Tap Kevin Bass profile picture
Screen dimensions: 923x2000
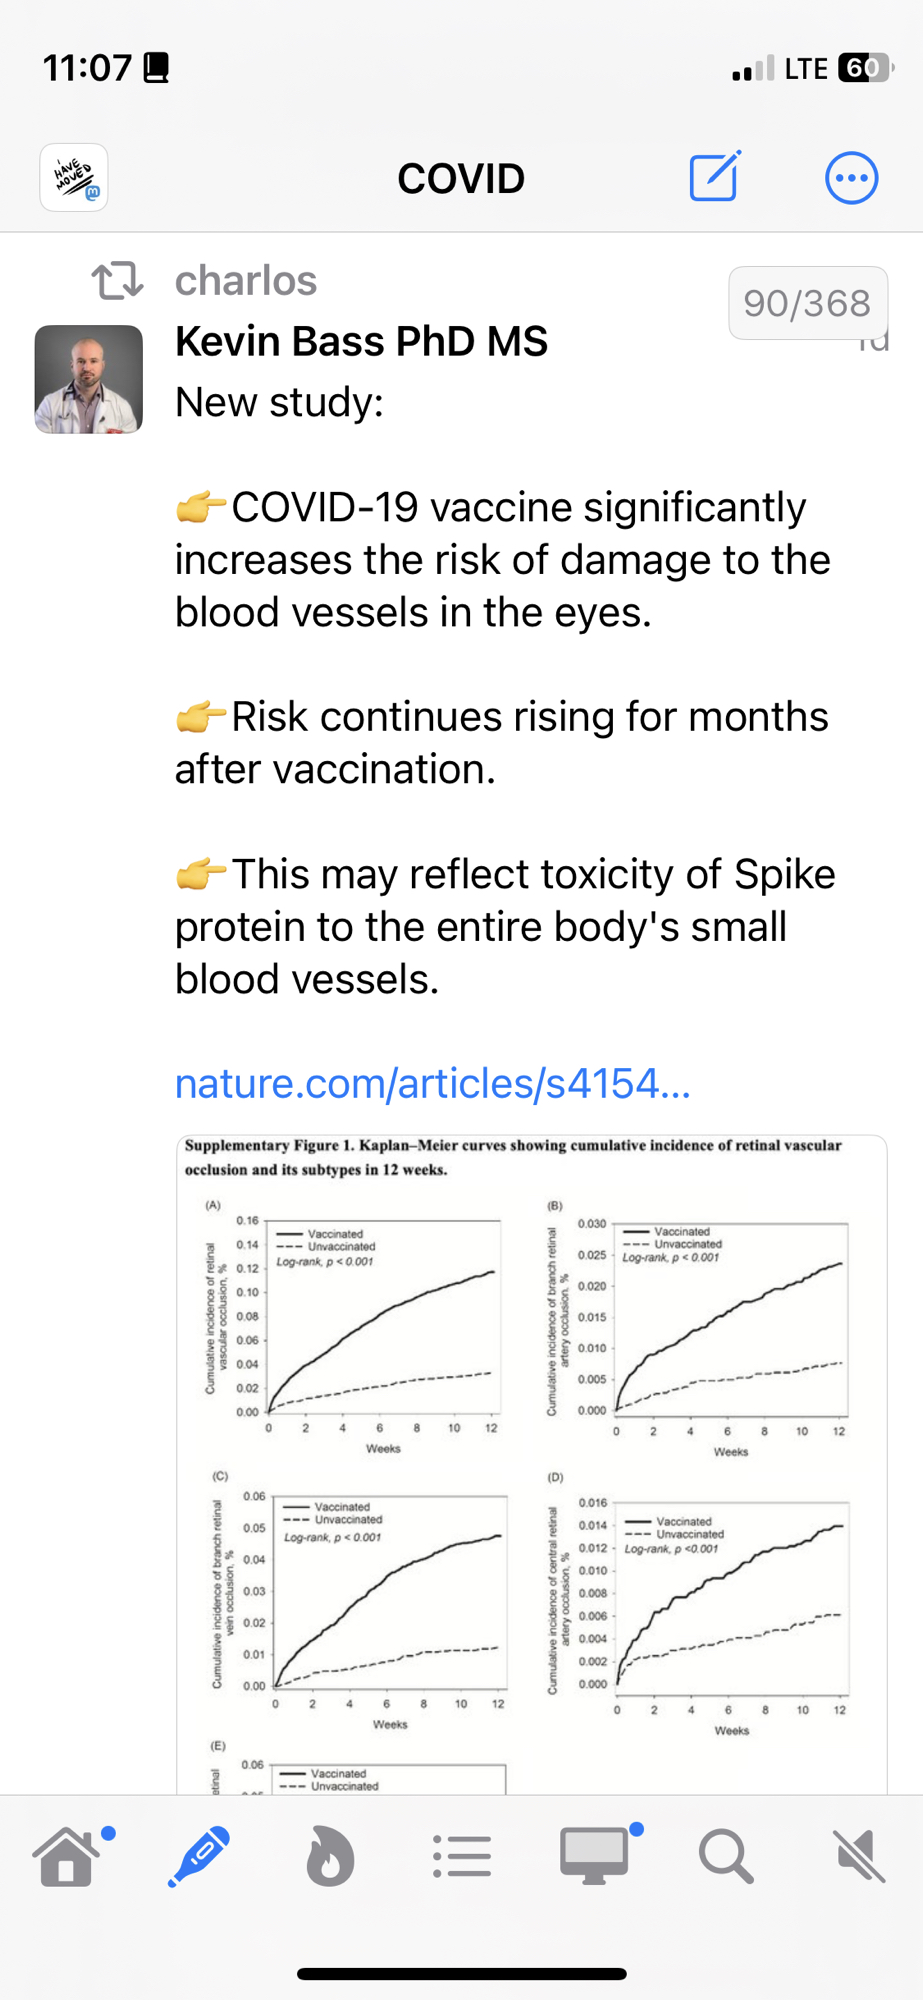tap(89, 379)
